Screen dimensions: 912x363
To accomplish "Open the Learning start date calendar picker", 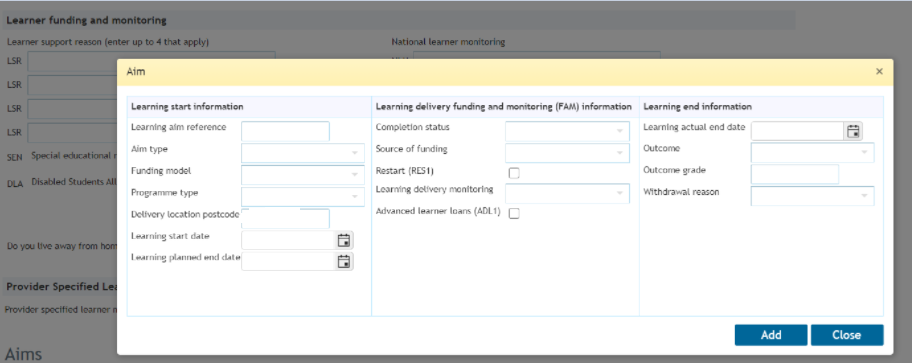I will [344, 240].
